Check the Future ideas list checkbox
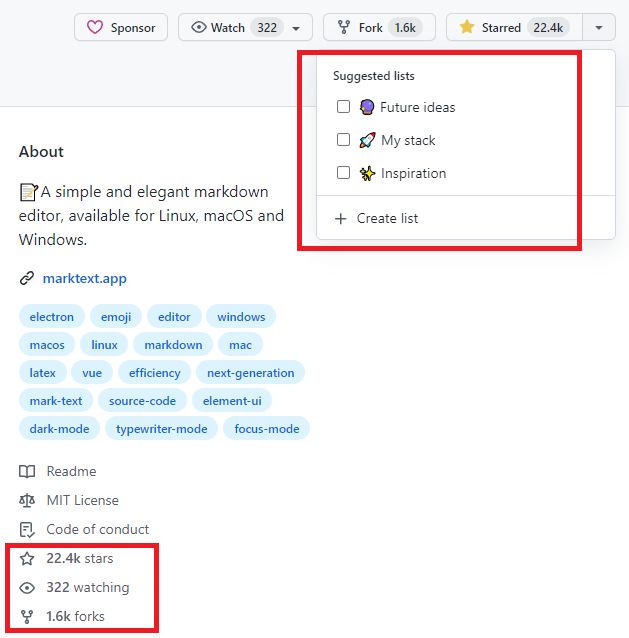The image size is (629, 638). pyautogui.click(x=343, y=107)
